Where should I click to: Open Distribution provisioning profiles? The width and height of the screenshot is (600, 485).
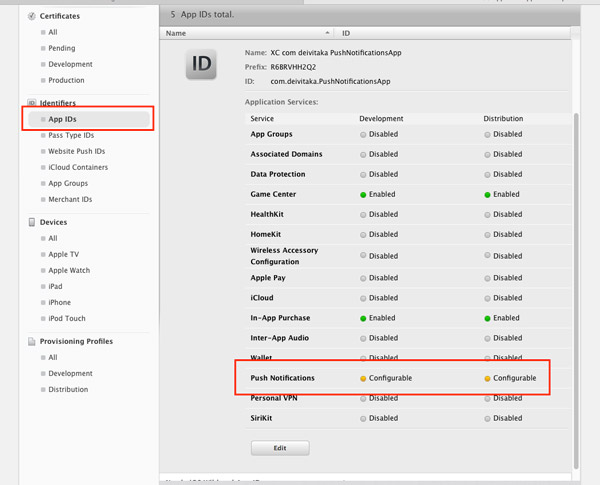pyautogui.click(x=68, y=389)
